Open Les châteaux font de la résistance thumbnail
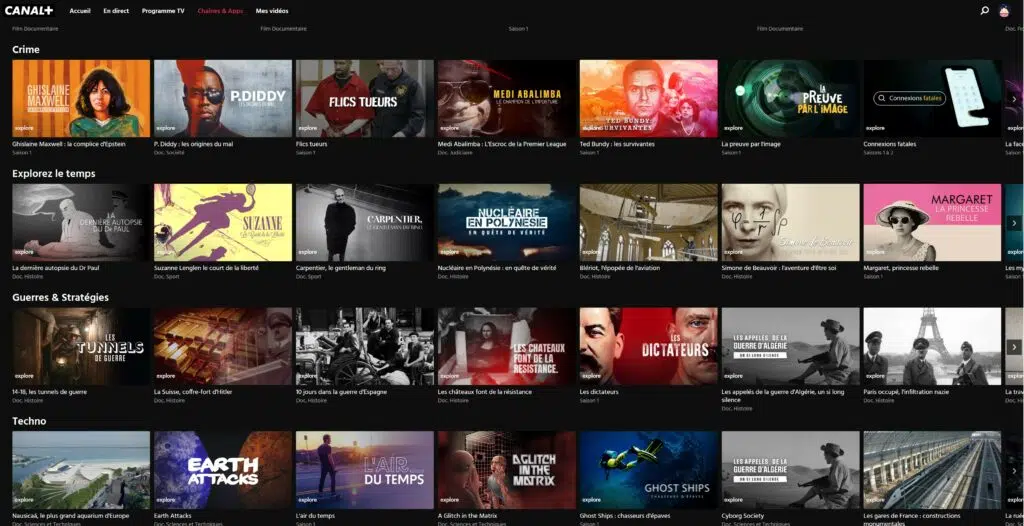This screenshot has height=526, width=1024. click(x=507, y=346)
